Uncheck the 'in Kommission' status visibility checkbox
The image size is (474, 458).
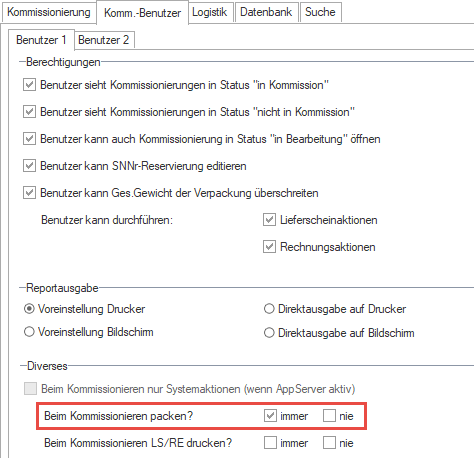(x=29, y=85)
